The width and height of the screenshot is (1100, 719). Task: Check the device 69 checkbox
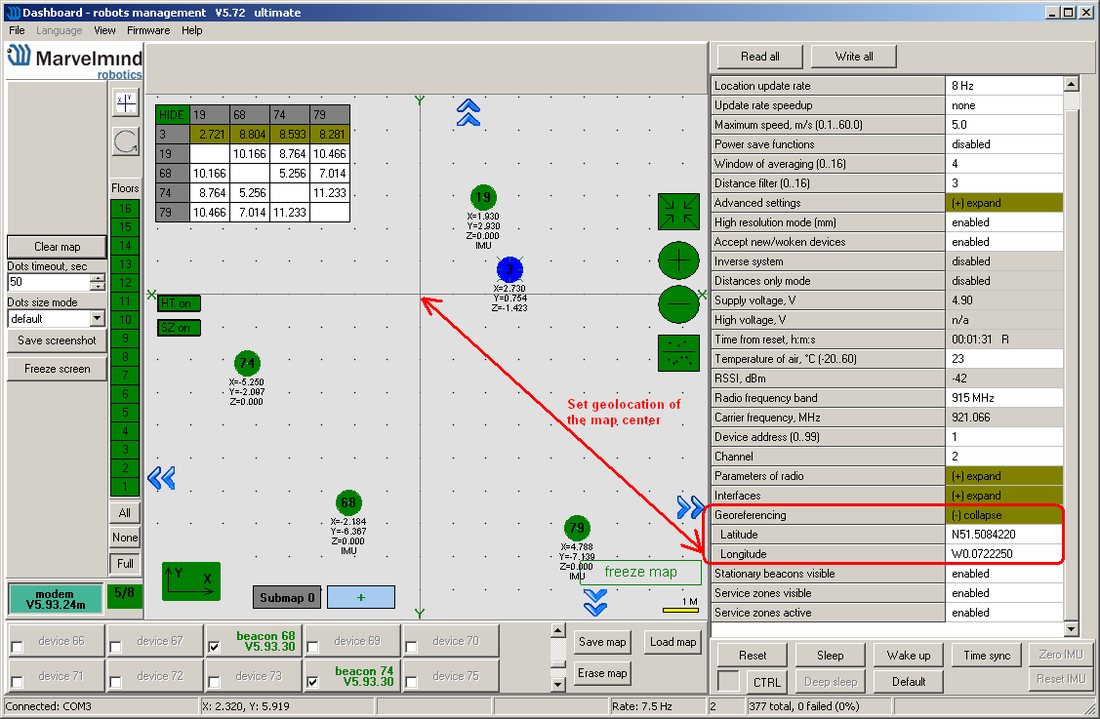point(313,647)
